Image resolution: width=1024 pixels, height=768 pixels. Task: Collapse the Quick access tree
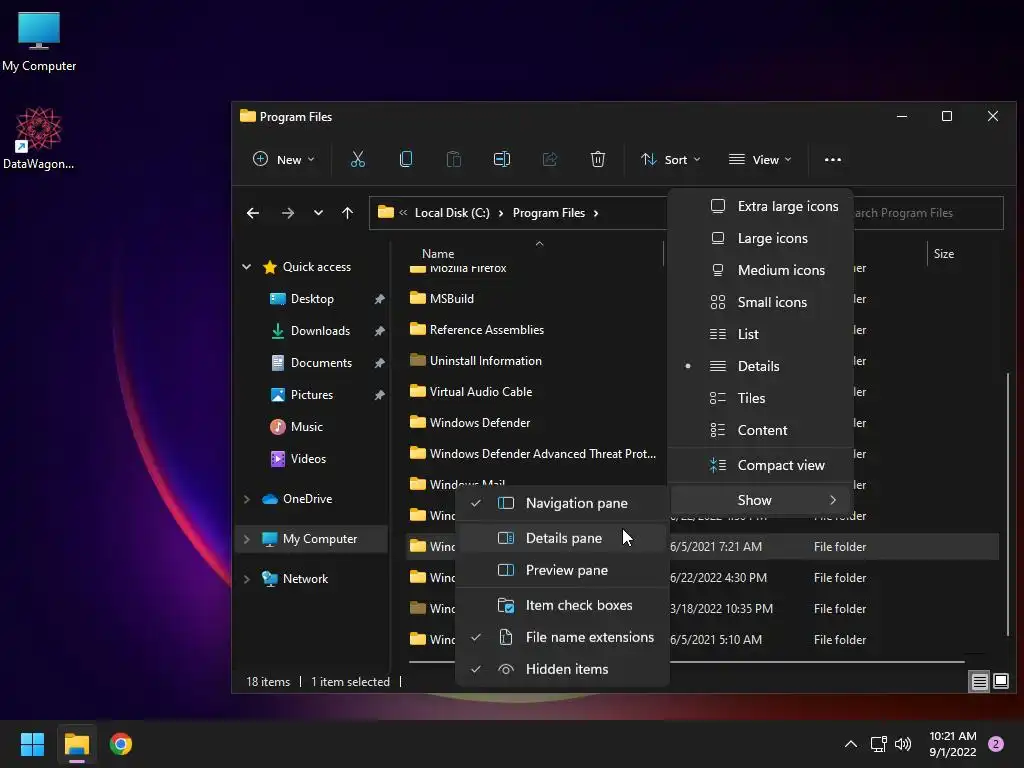(246, 267)
